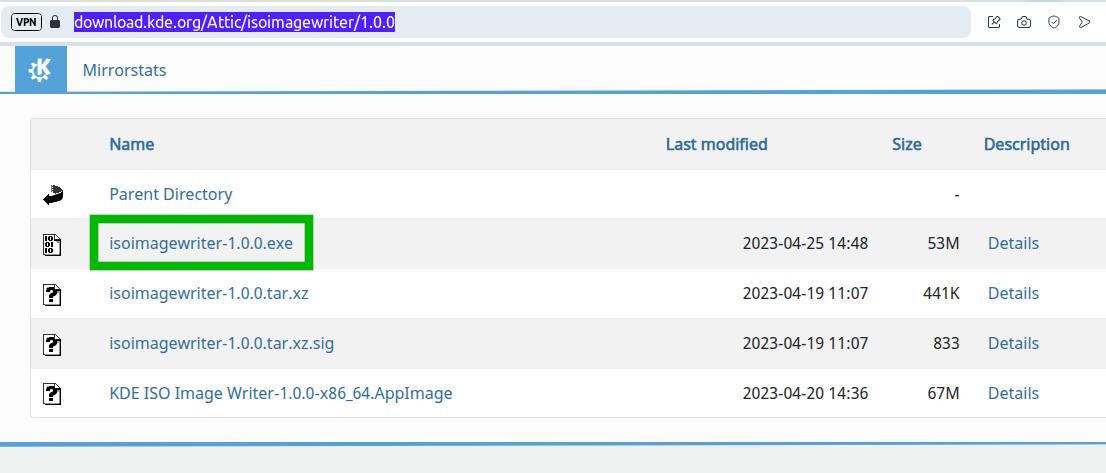The width and height of the screenshot is (1106, 473).
Task: Download isoimagewriter-1.0.0.exe
Action: click(201, 243)
